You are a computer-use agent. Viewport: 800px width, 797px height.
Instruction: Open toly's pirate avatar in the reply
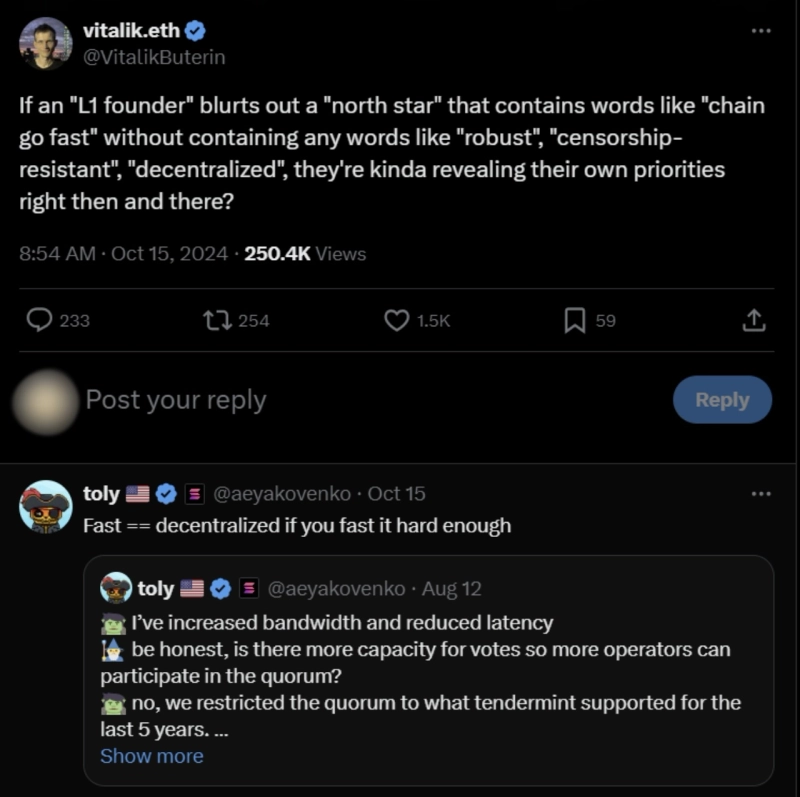tap(45, 507)
